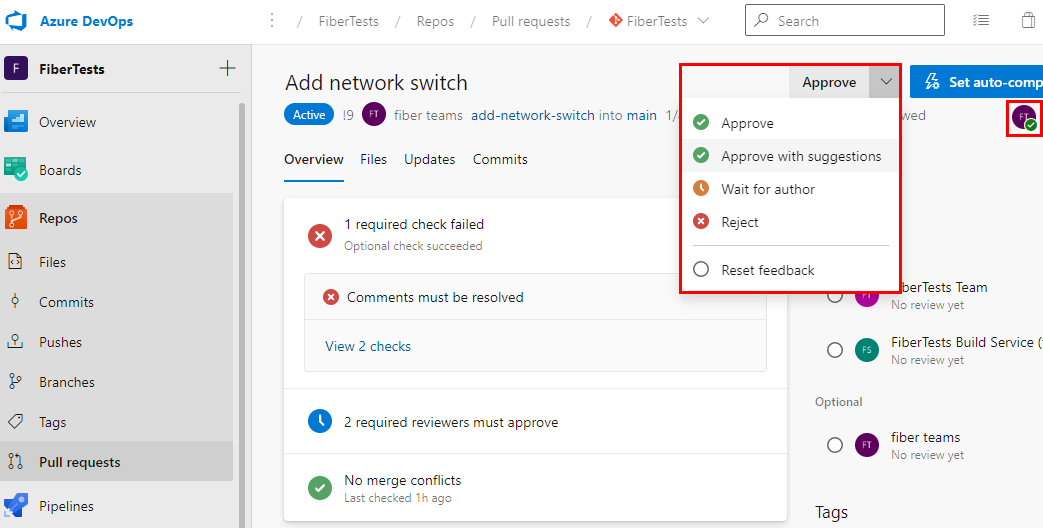Click the Pipelines rocket icon
The image size is (1043, 528).
pos(15,506)
